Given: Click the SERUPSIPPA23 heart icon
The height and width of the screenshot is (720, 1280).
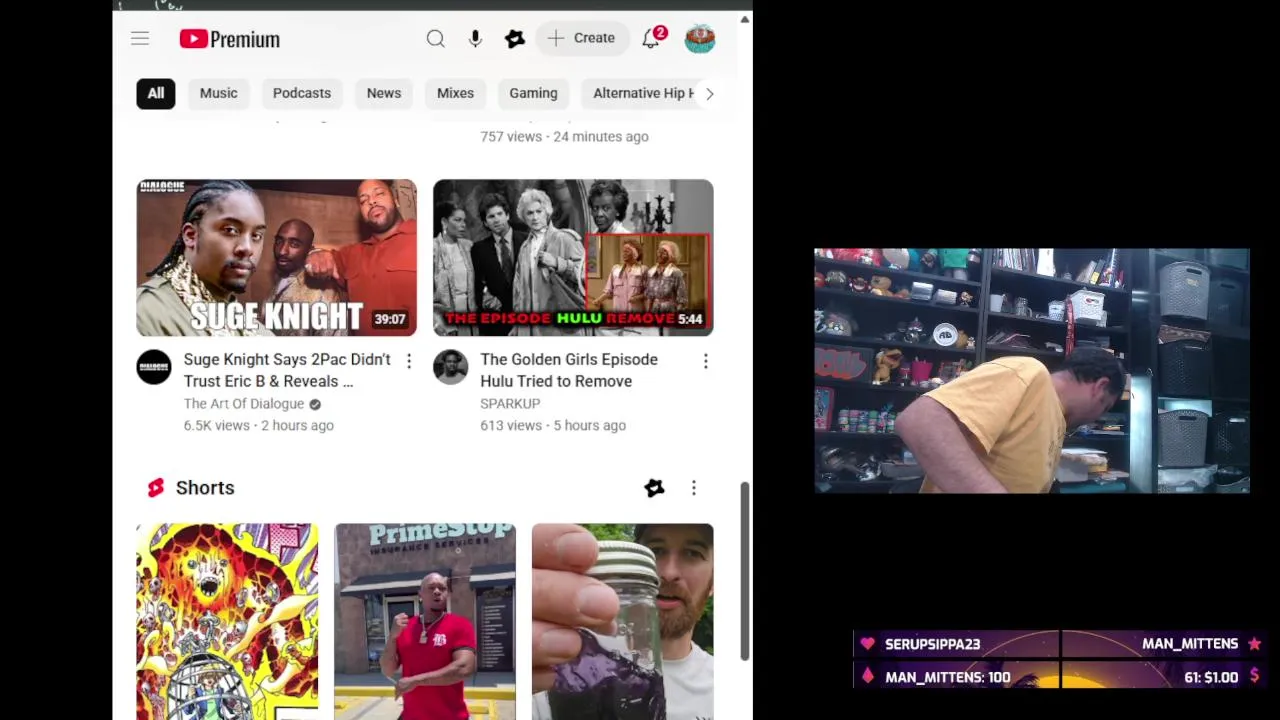Looking at the screenshot, I should (x=867, y=644).
